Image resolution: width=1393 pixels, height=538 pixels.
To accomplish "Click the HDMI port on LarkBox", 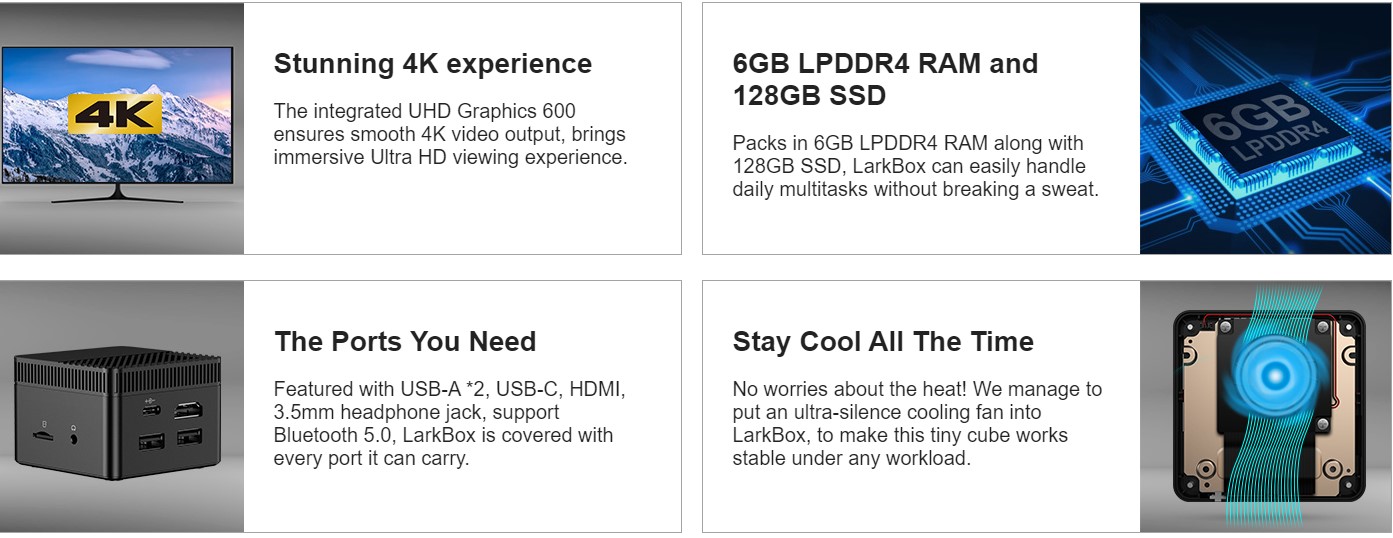I will point(188,410).
